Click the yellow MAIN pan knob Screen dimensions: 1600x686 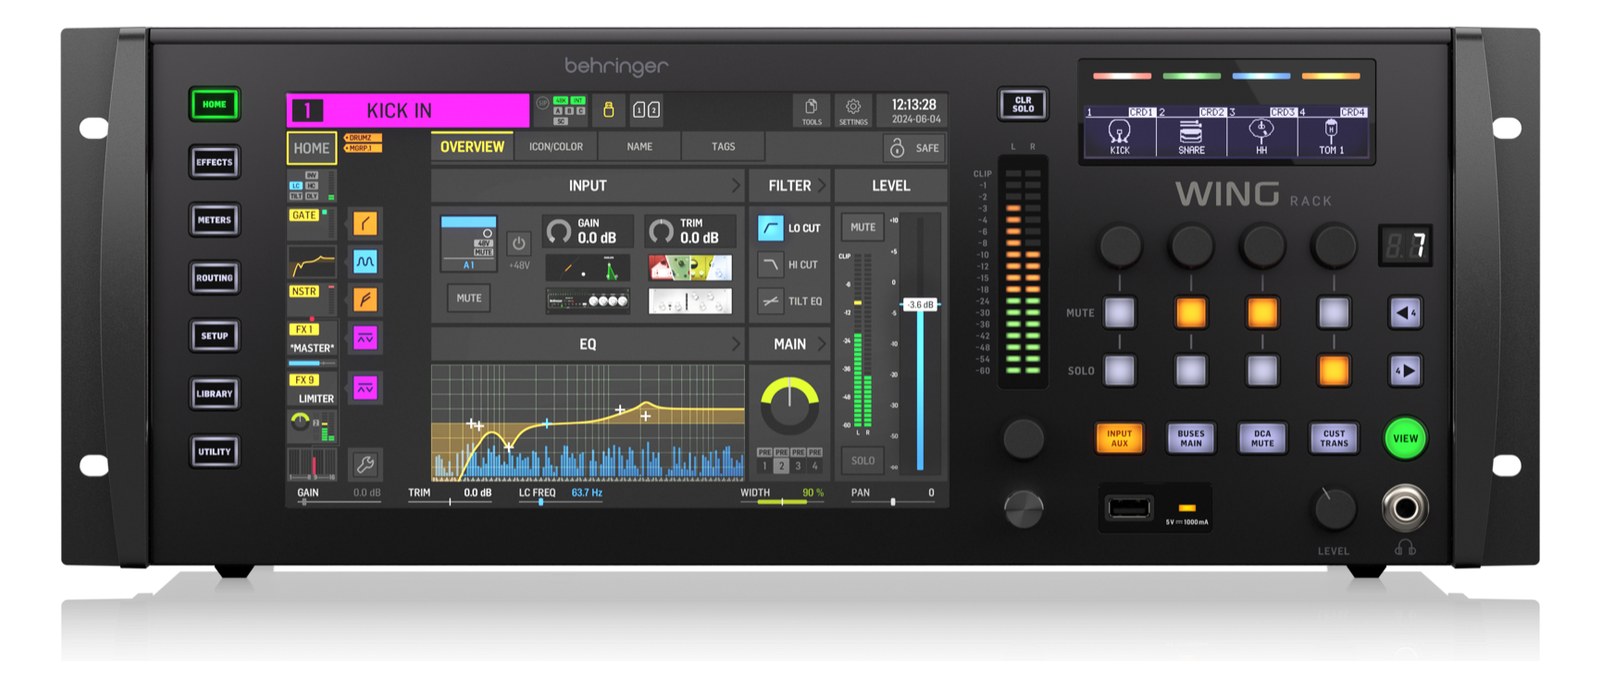[x=789, y=405]
